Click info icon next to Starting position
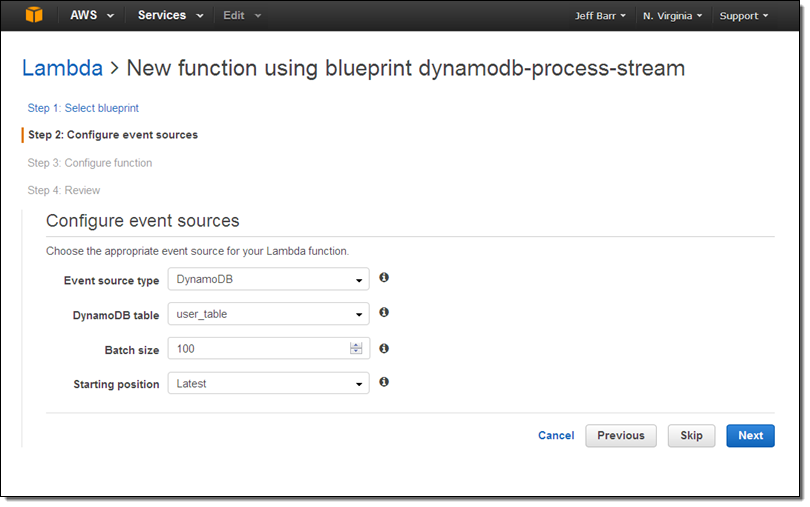 pos(384,382)
